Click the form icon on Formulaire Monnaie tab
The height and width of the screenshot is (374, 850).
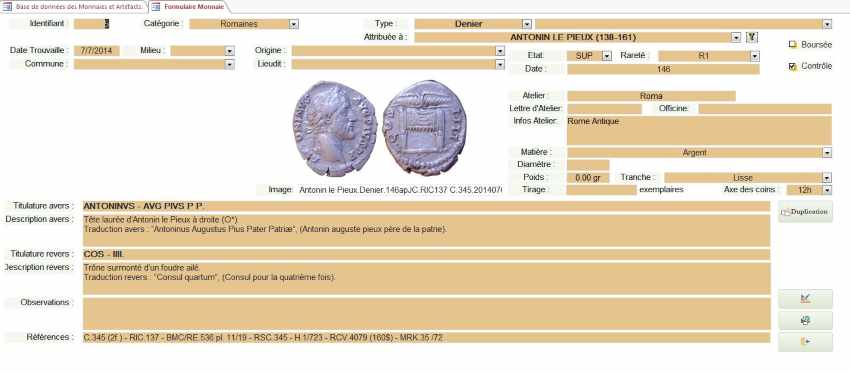(x=156, y=7)
